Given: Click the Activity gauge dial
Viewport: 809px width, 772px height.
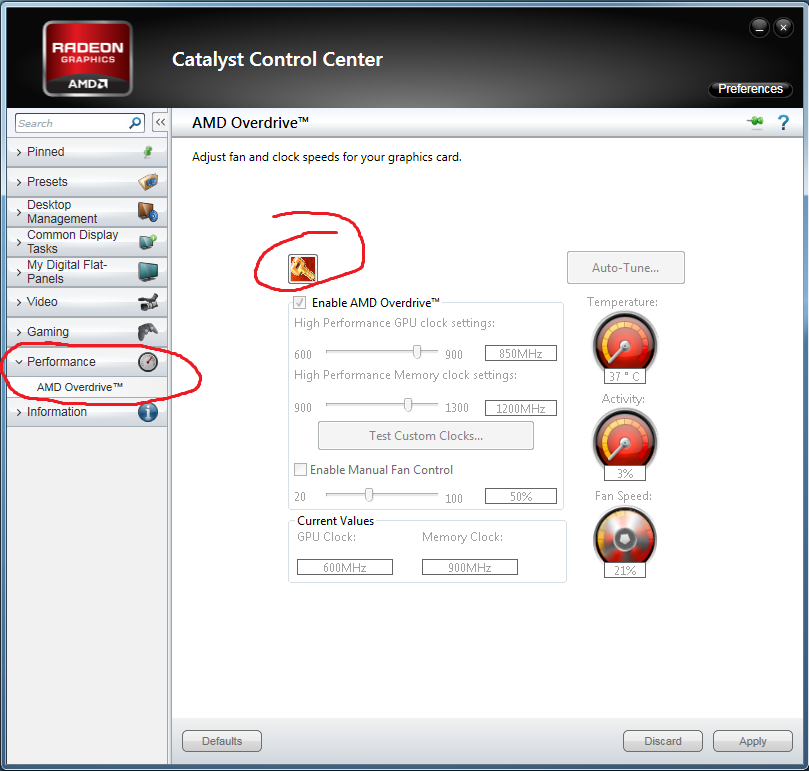Looking at the screenshot, I should [x=625, y=439].
